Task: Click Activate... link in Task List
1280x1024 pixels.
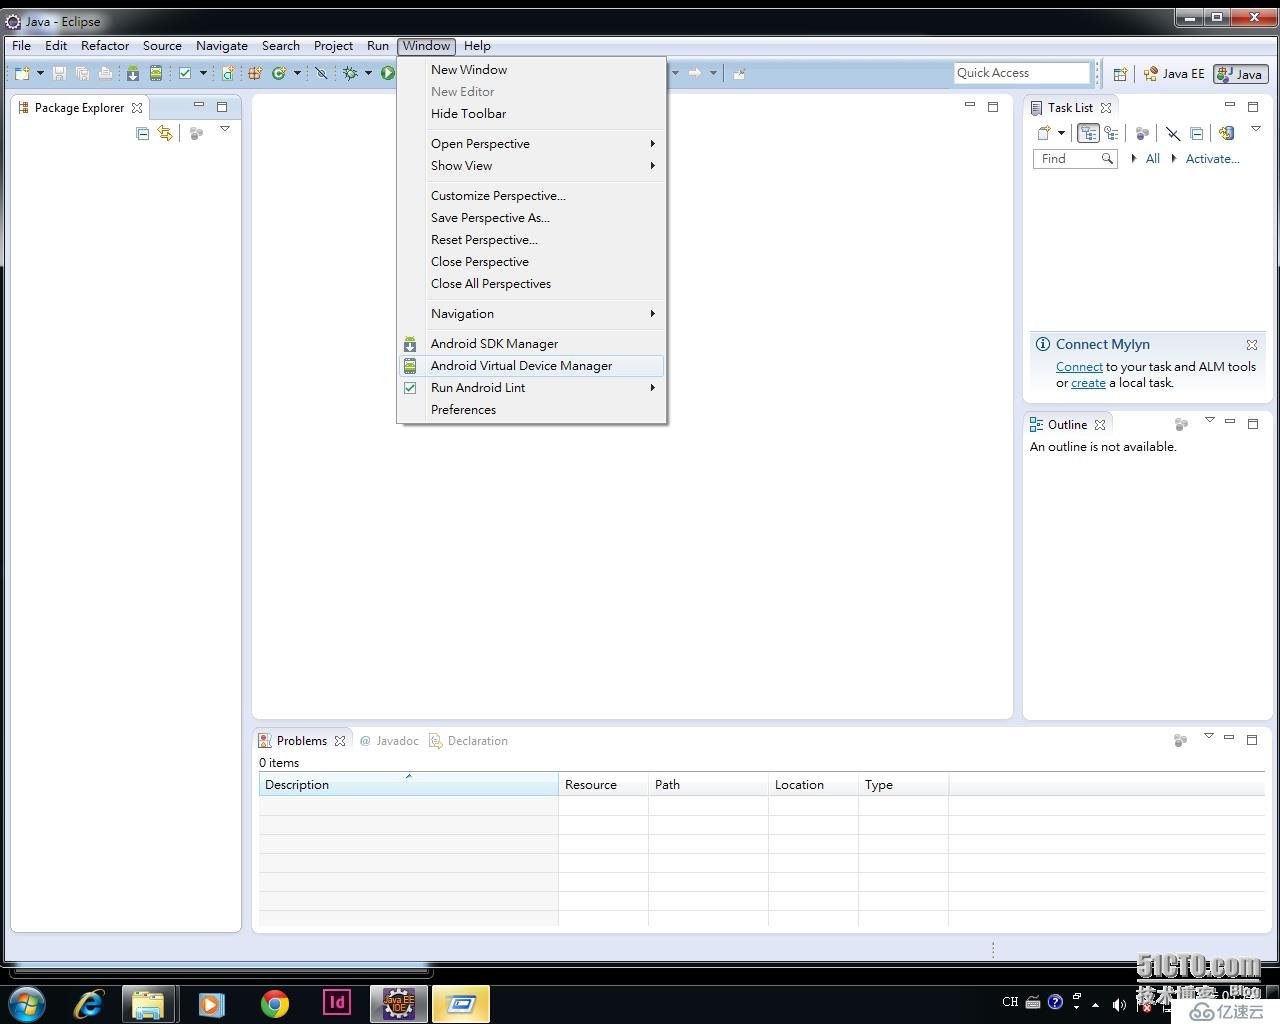Action: 1212,159
